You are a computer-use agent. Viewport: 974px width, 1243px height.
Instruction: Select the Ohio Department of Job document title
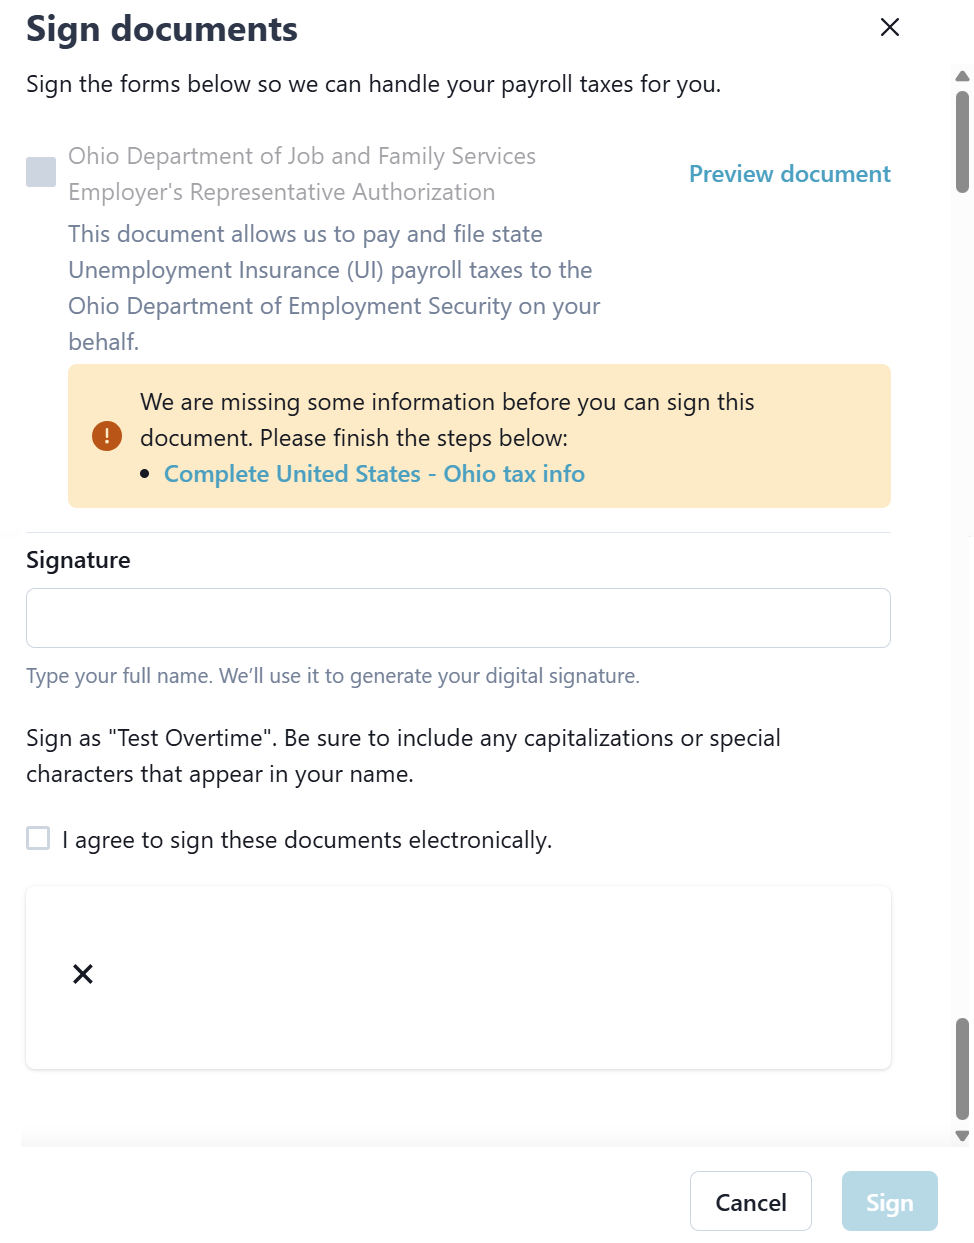302,174
